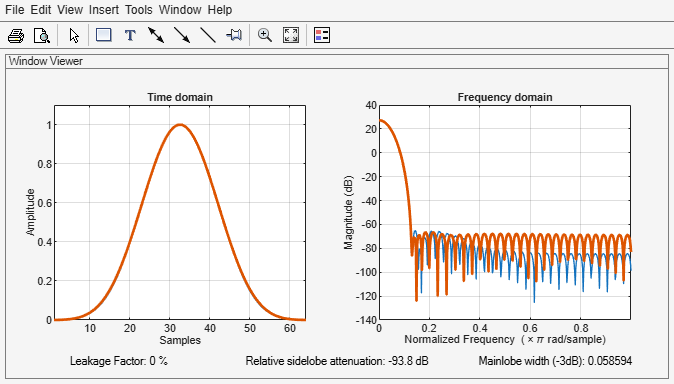Click the Samples x-axis label

pyautogui.click(x=180, y=340)
